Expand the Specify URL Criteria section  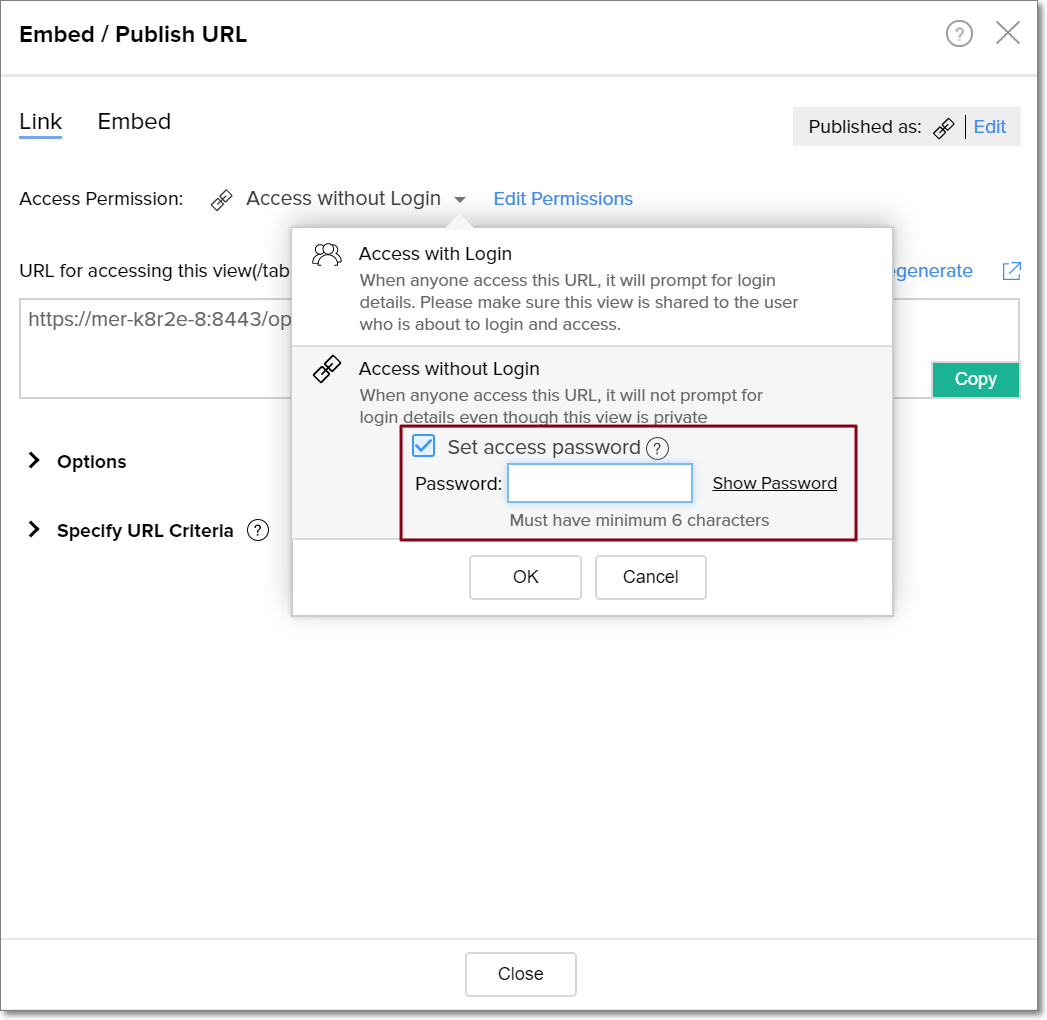coord(35,531)
